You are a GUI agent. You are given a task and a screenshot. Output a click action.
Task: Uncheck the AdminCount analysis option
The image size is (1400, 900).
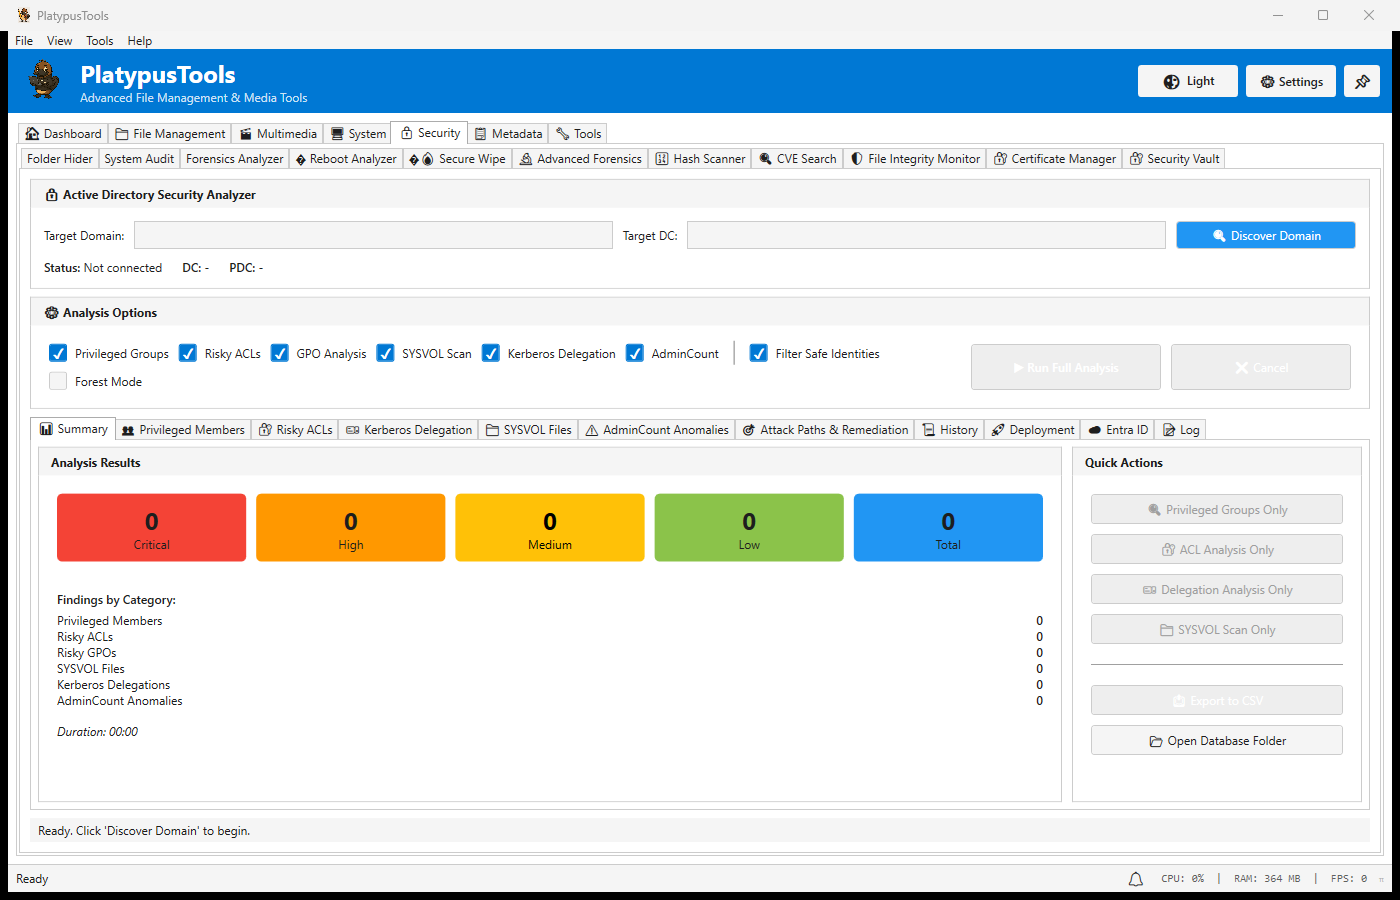[634, 353]
